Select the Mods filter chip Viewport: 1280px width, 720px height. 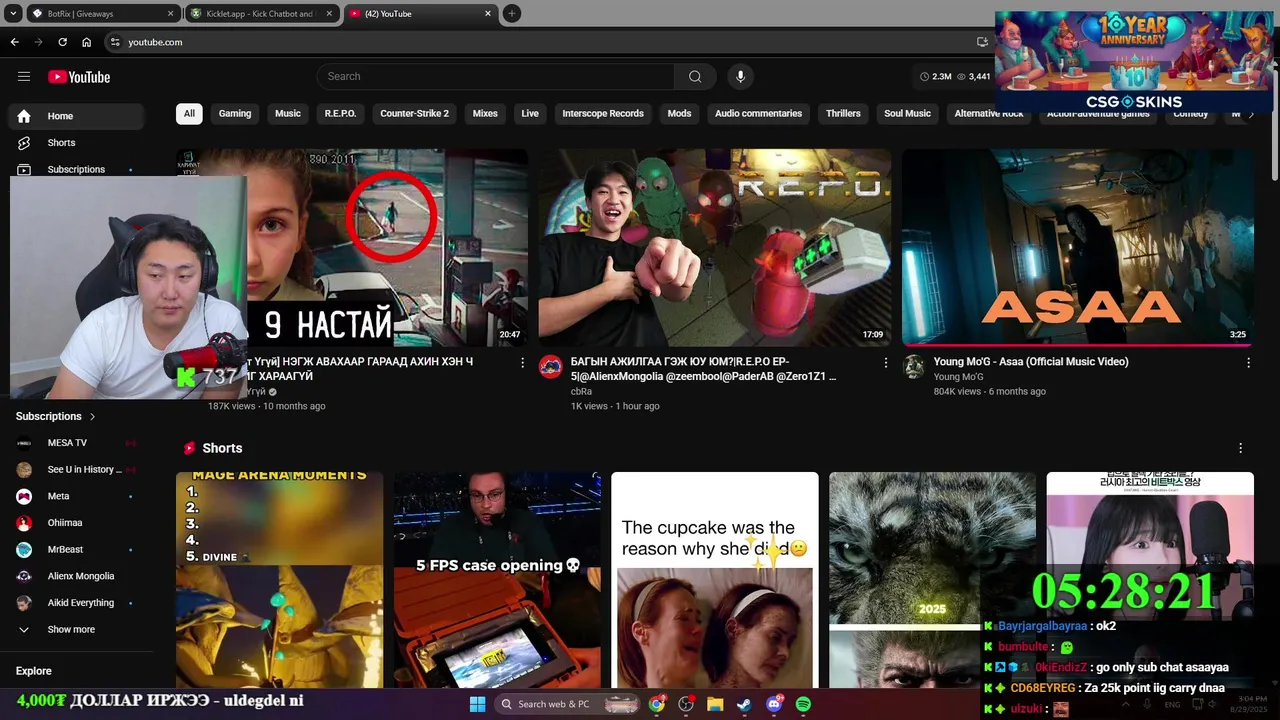click(x=679, y=114)
